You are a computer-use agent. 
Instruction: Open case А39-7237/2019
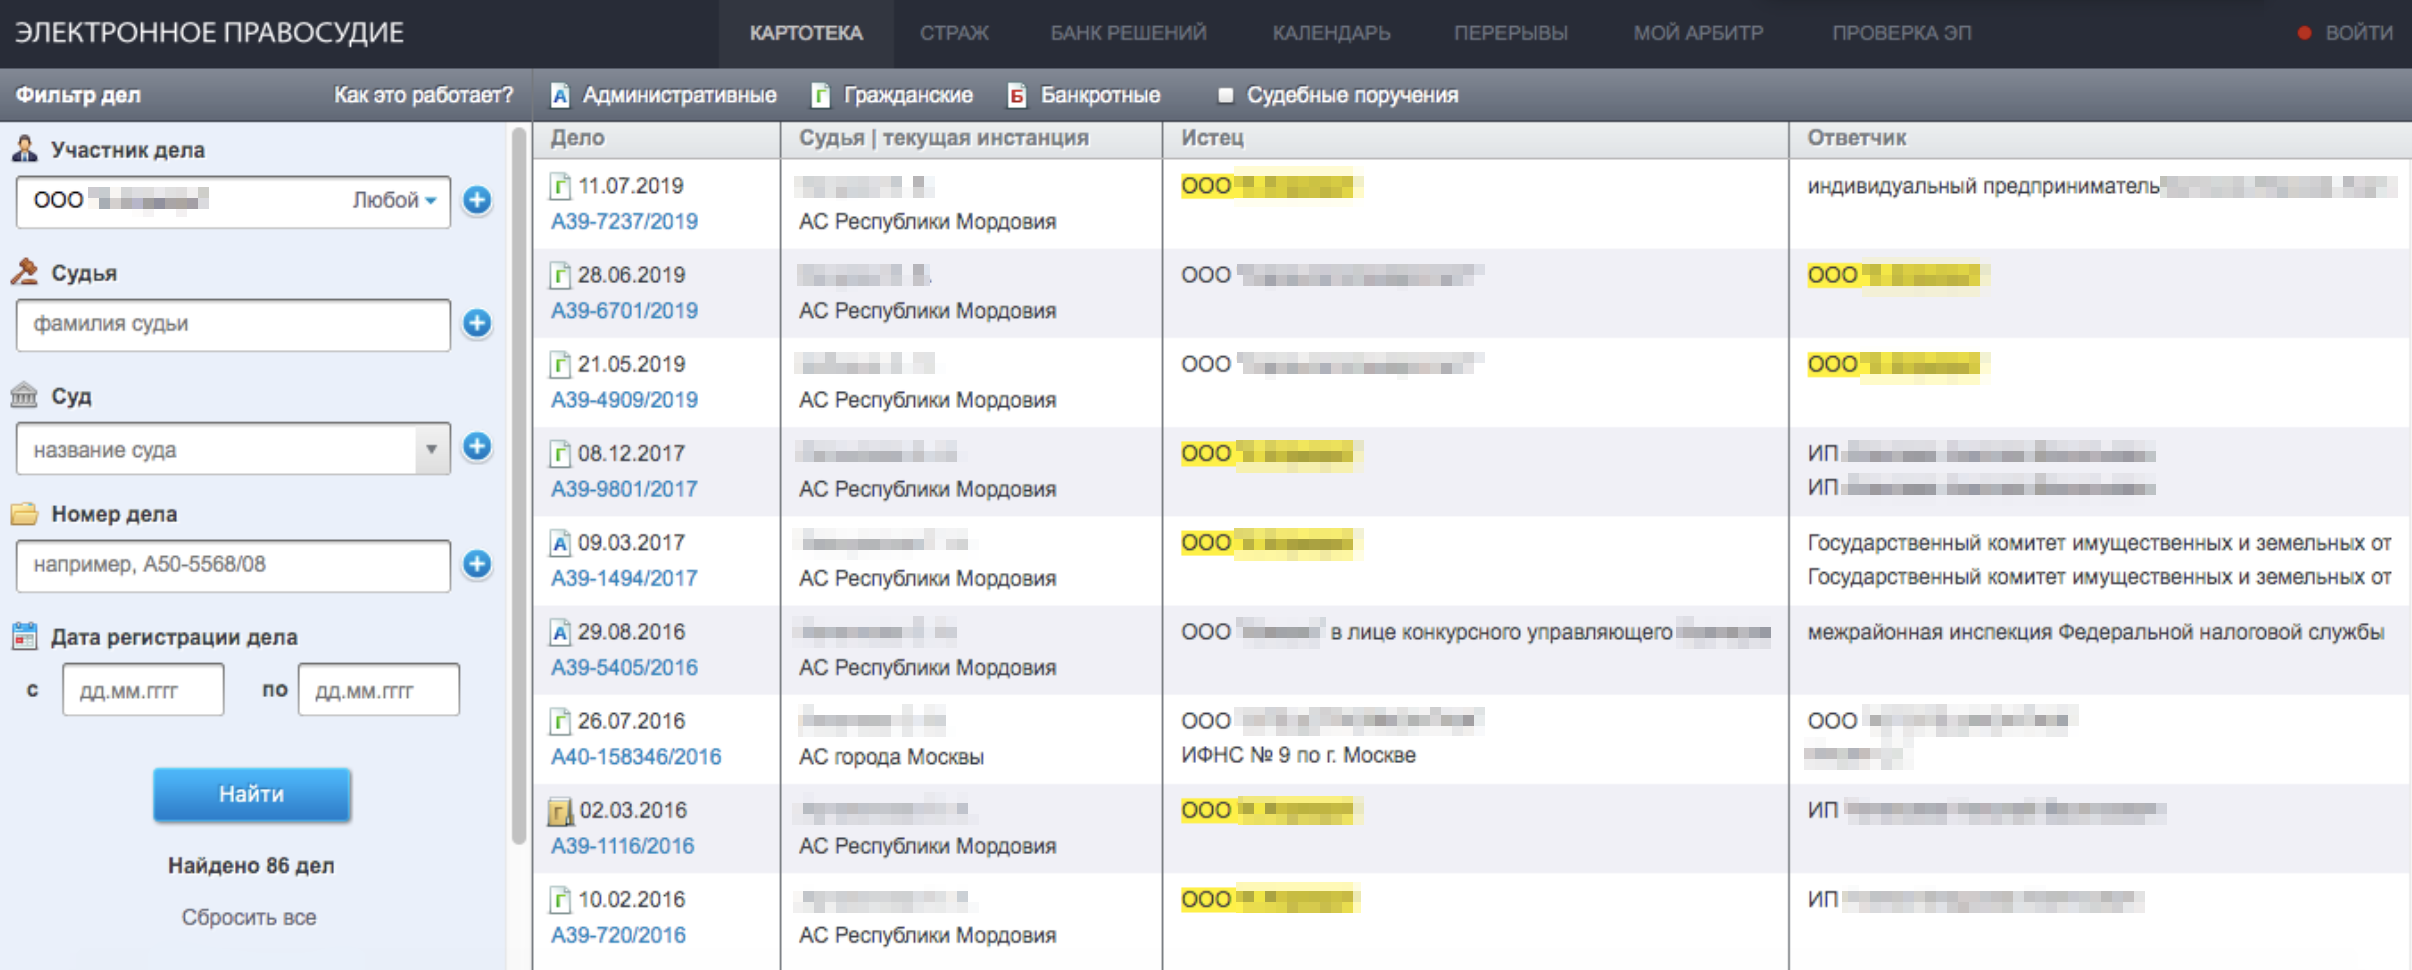(624, 221)
